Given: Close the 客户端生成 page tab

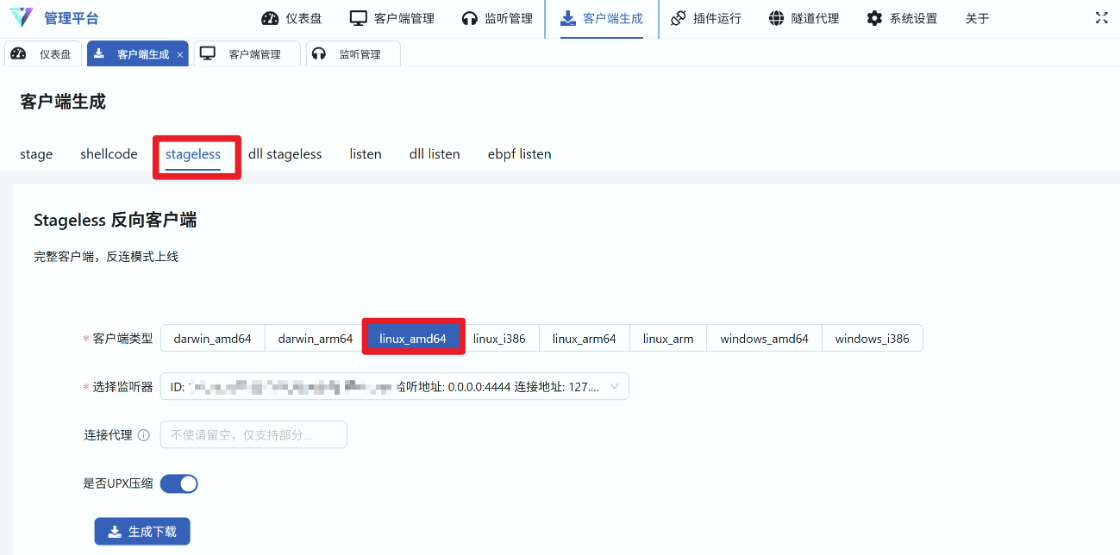Looking at the screenshot, I should (x=180, y=54).
